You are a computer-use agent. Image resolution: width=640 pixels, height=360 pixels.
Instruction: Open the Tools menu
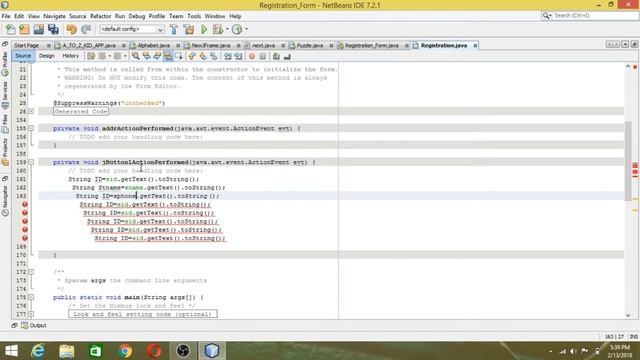point(194,16)
